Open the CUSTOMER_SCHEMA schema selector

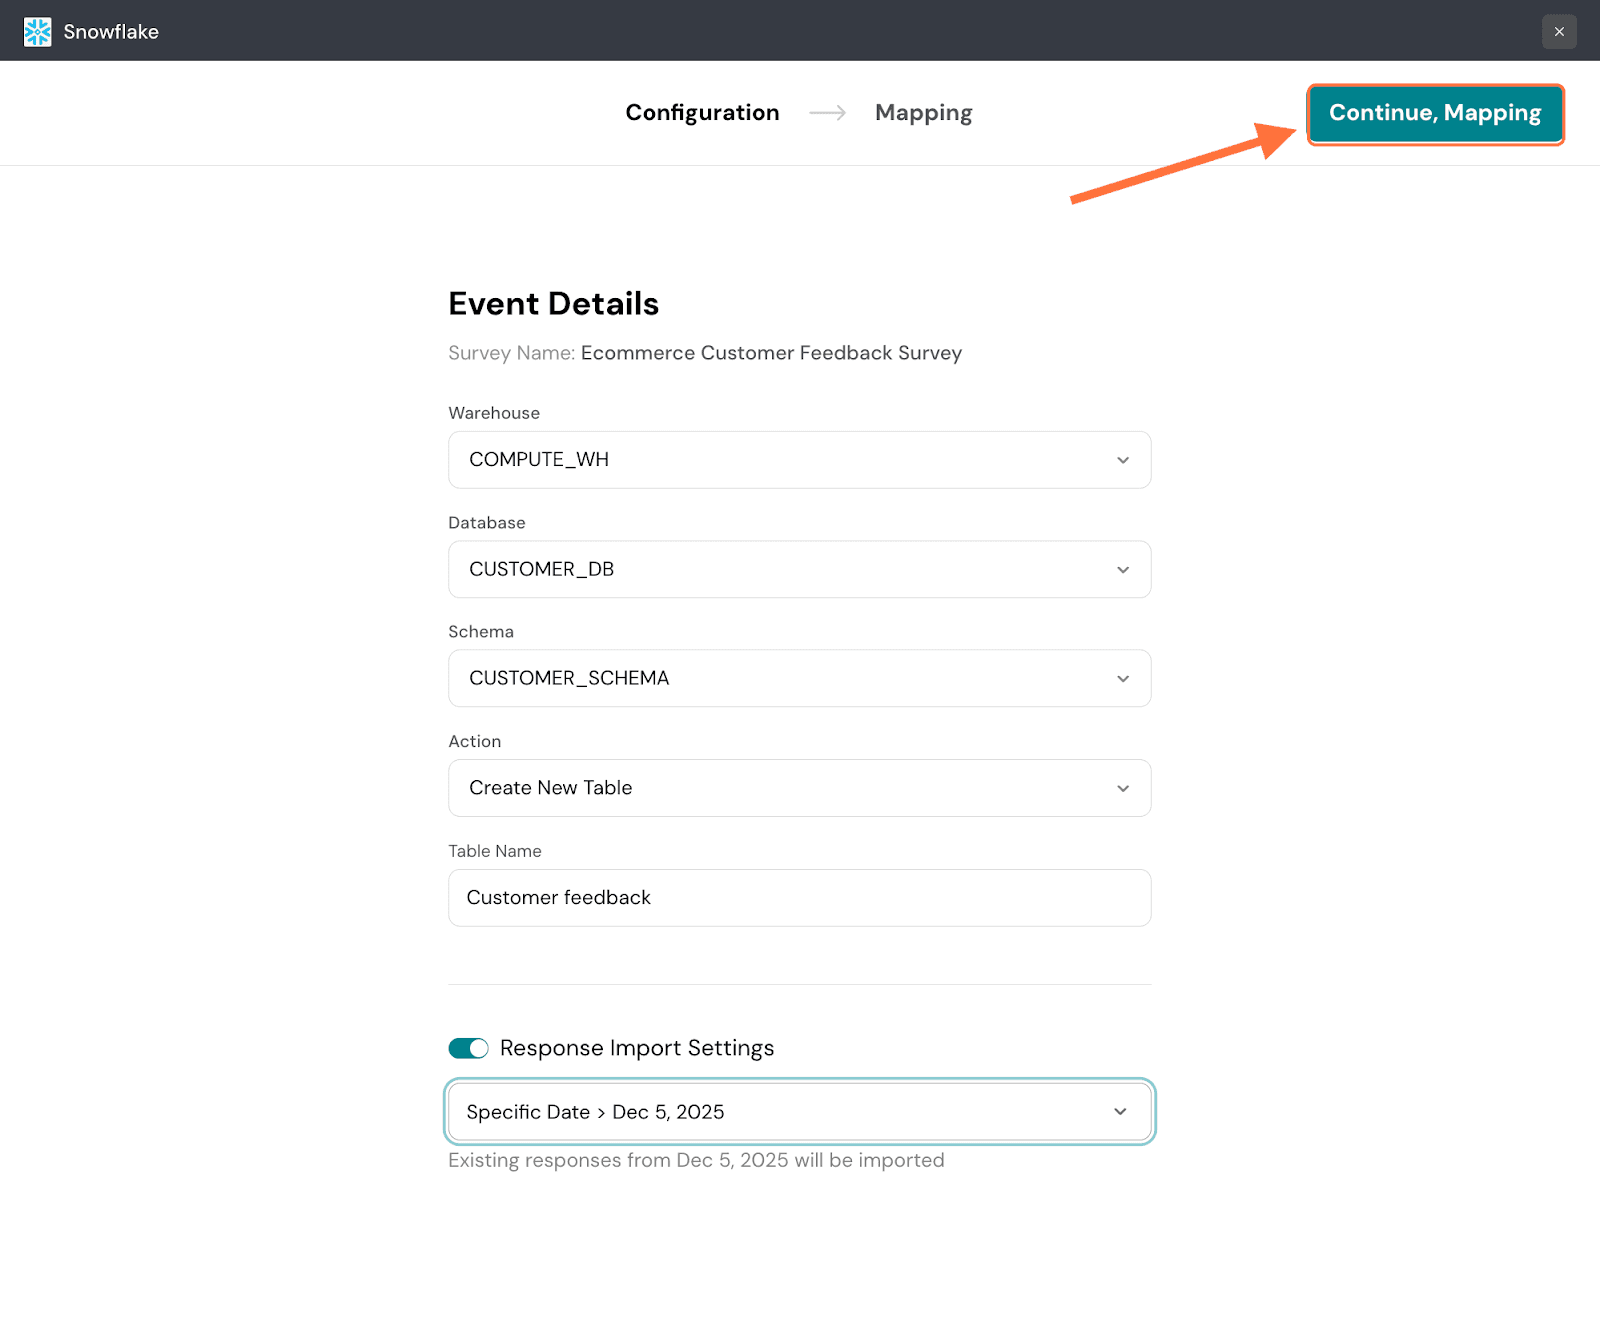pyautogui.click(x=780, y=679)
